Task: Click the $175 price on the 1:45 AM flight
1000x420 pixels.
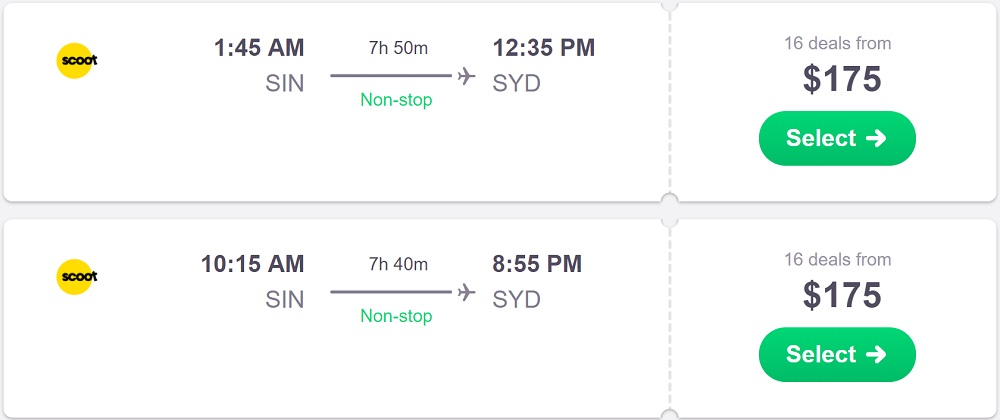Action: 842,79
